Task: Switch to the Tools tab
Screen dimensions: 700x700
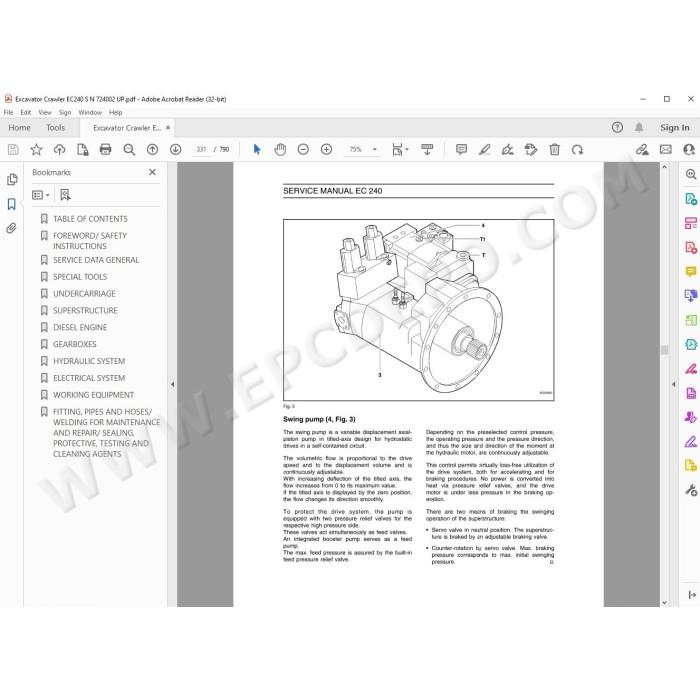Action: pyautogui.click(x=55, y=128)
